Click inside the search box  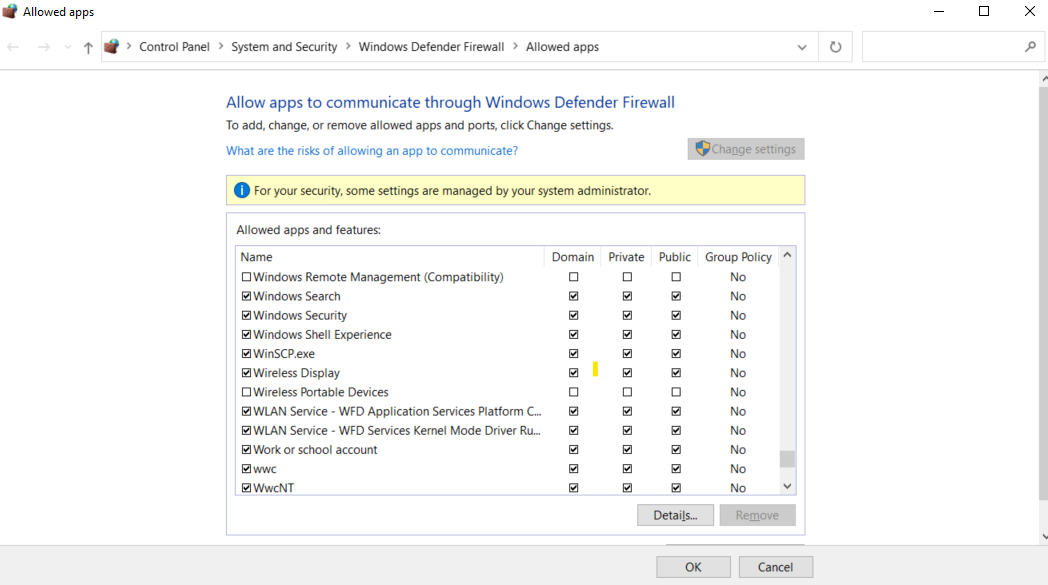click(x=940, y=46)
